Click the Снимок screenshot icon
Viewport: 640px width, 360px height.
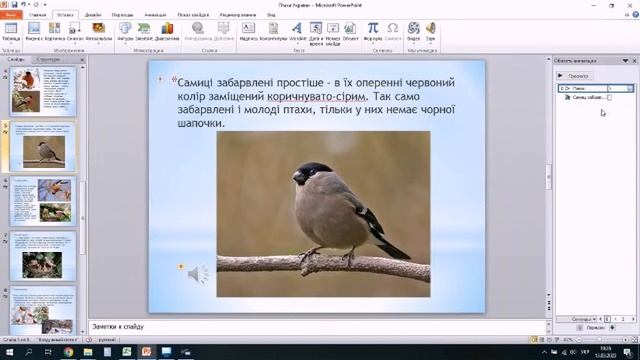point(75,29)
